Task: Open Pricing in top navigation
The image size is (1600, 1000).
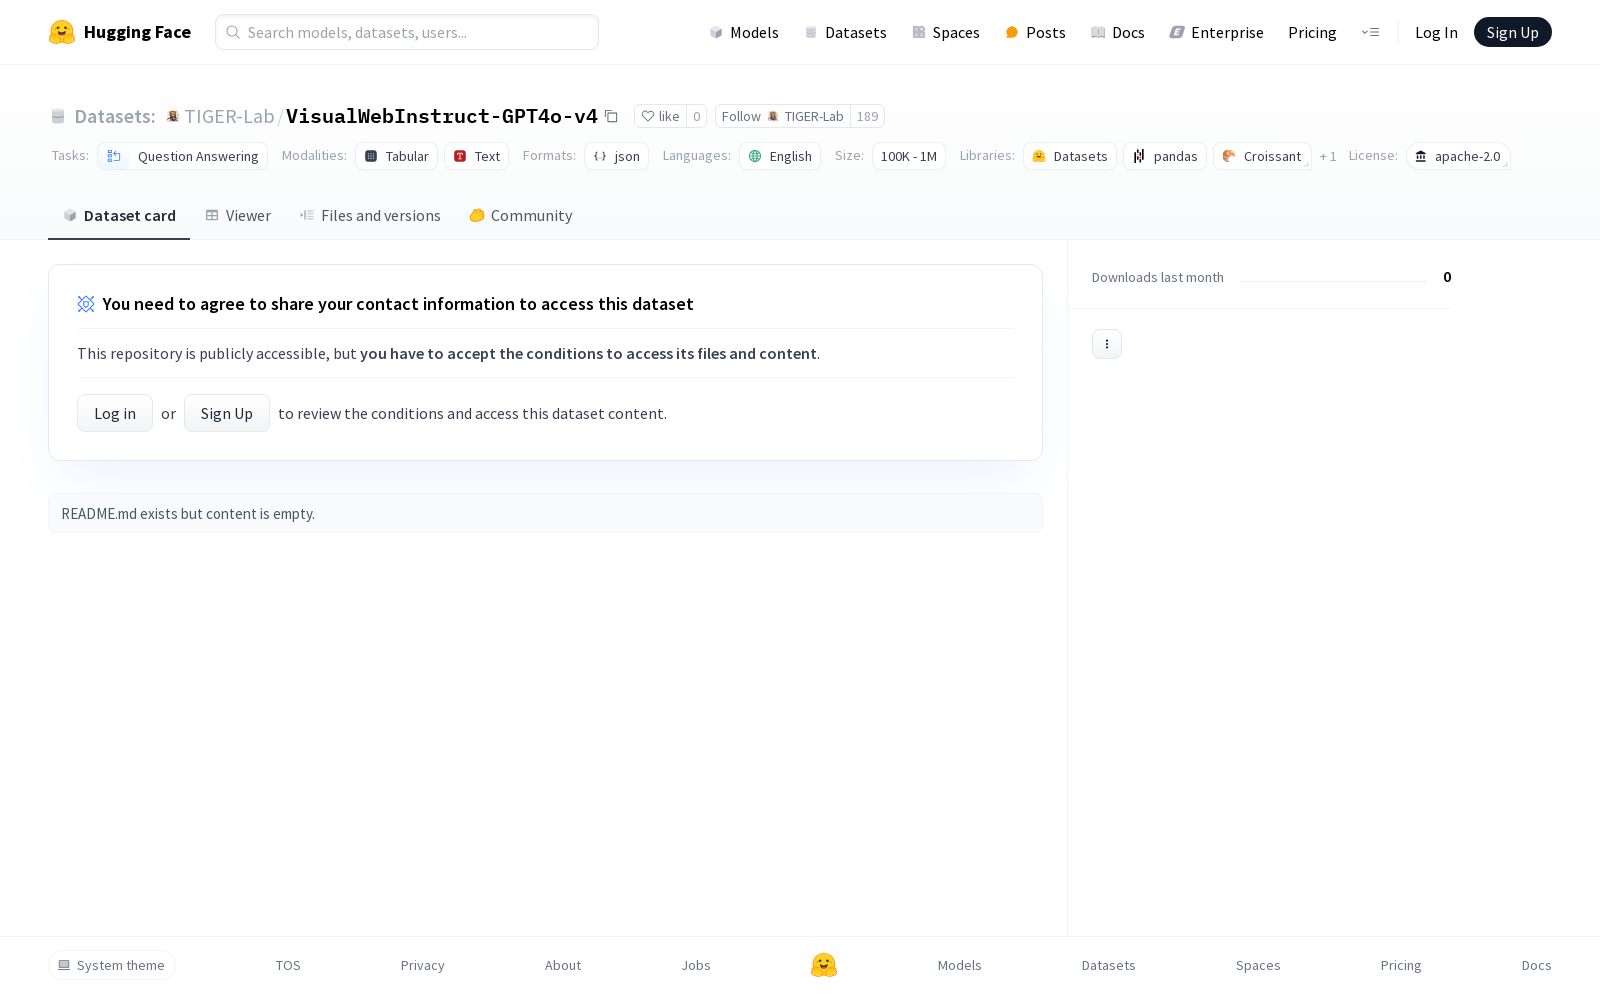Action: click(1312, 32)
